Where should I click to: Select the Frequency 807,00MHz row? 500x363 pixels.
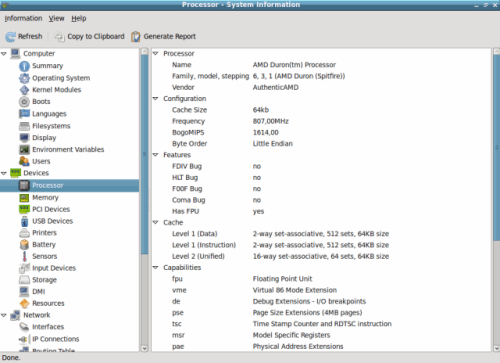[321, 121]
